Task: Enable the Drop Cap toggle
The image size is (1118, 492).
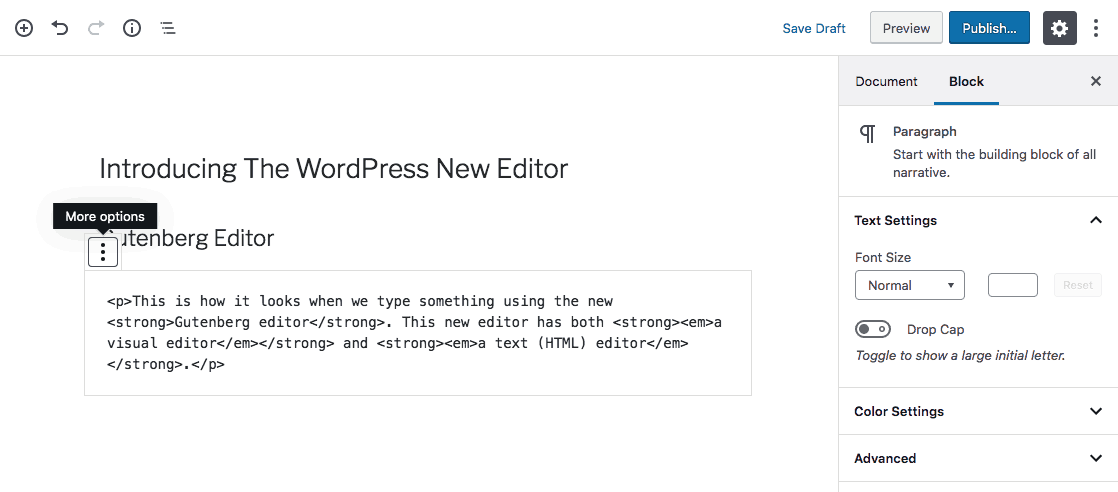Action: 873,329
